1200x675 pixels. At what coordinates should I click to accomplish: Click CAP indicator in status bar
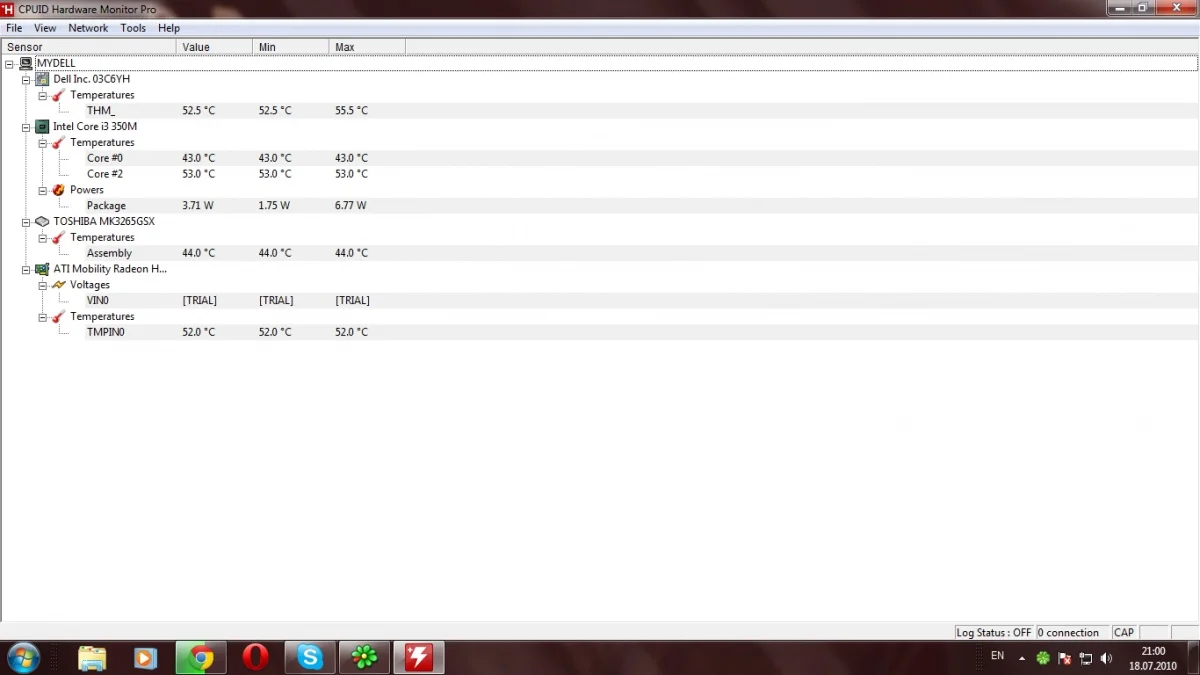click(1124, 633)
